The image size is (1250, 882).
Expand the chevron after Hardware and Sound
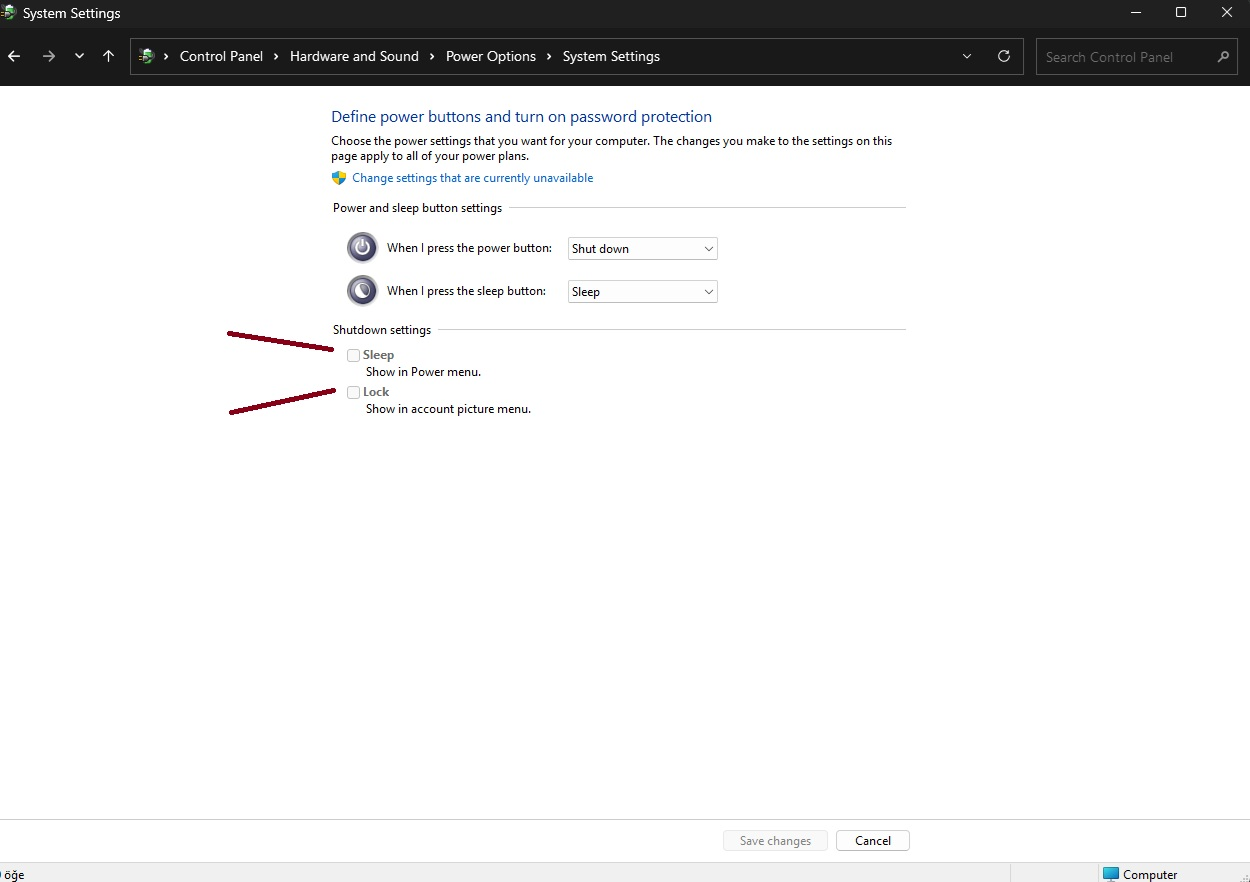click(x=433, y=57)
